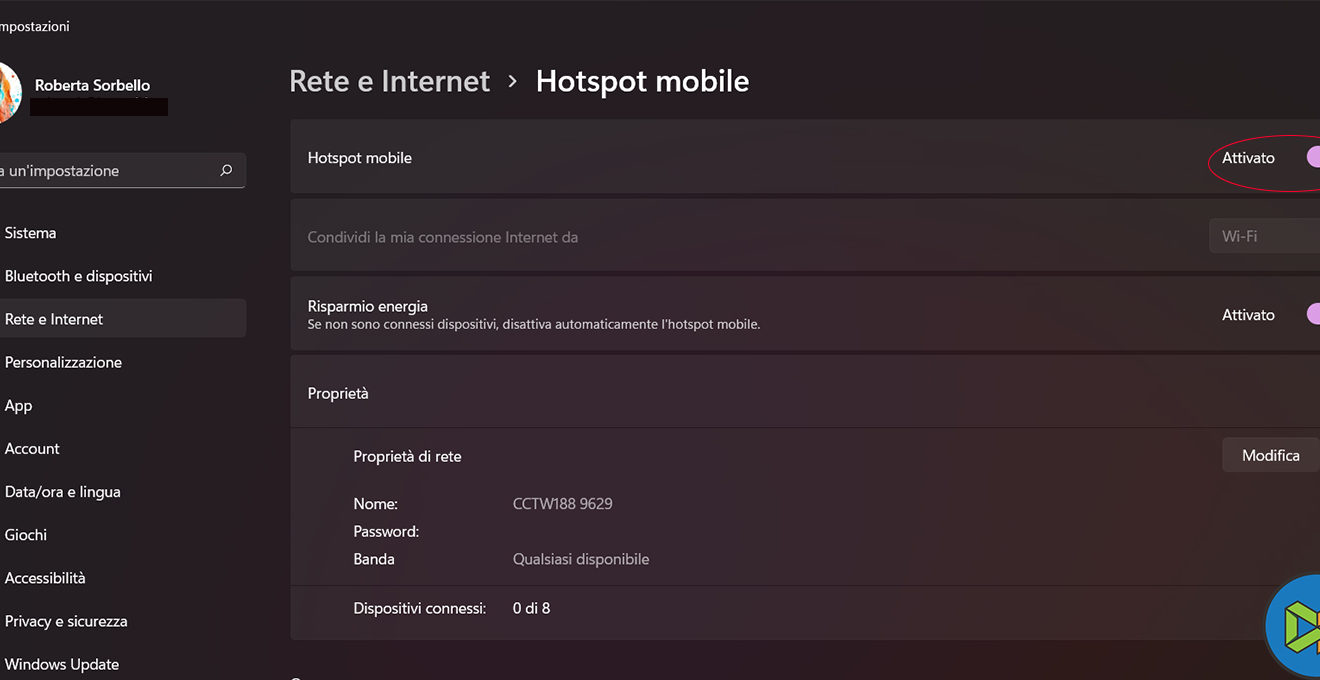Image resolution: width=1320 pixels, height=680 pixels.
Task: Click the blue logo icon at bottom right
Action: coord(1296,625)
